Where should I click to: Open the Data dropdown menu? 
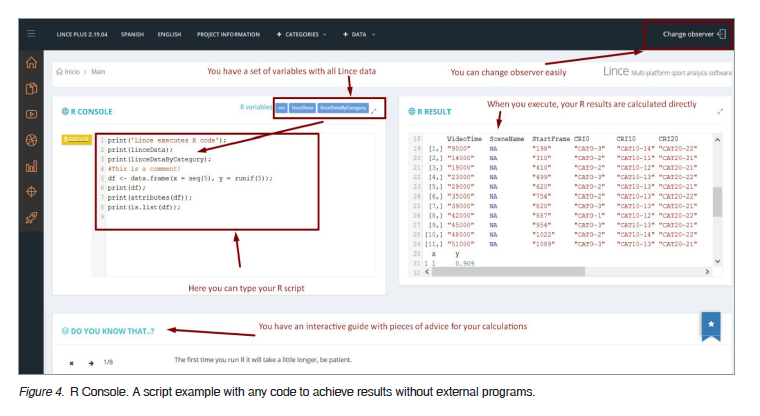point(359,34)
